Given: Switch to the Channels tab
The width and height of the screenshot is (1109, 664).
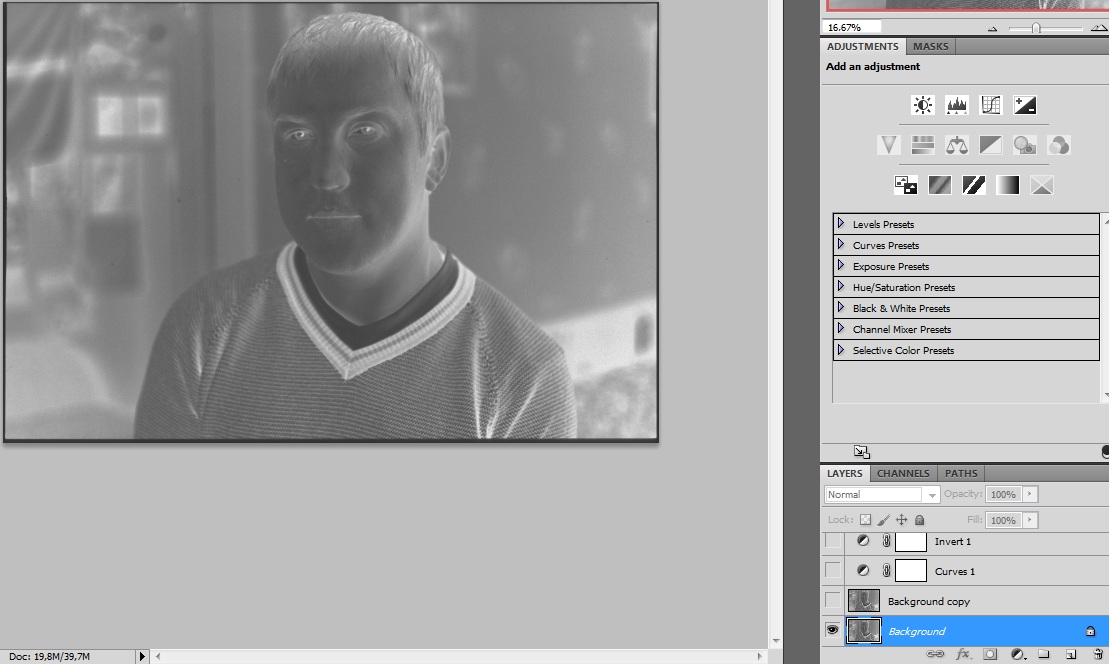Looking at the screenshot, I should pos(905,473).
